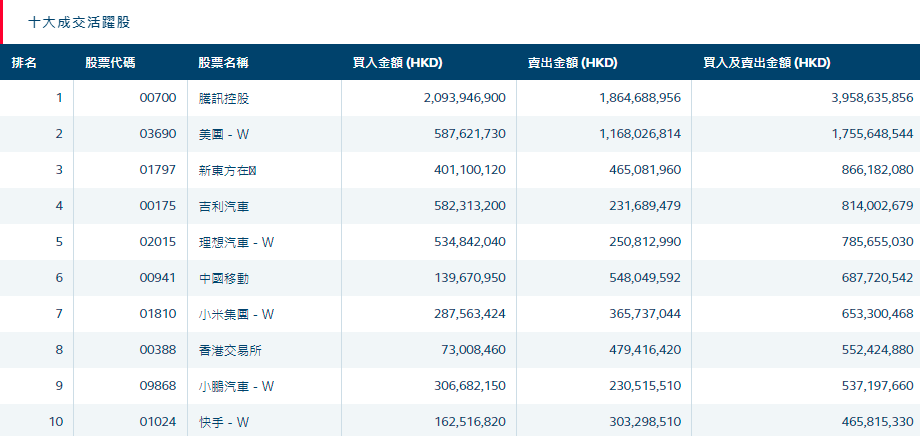Screen dimensions: 920x436
Task: Select stock code 00700
Action: [158, 98]
